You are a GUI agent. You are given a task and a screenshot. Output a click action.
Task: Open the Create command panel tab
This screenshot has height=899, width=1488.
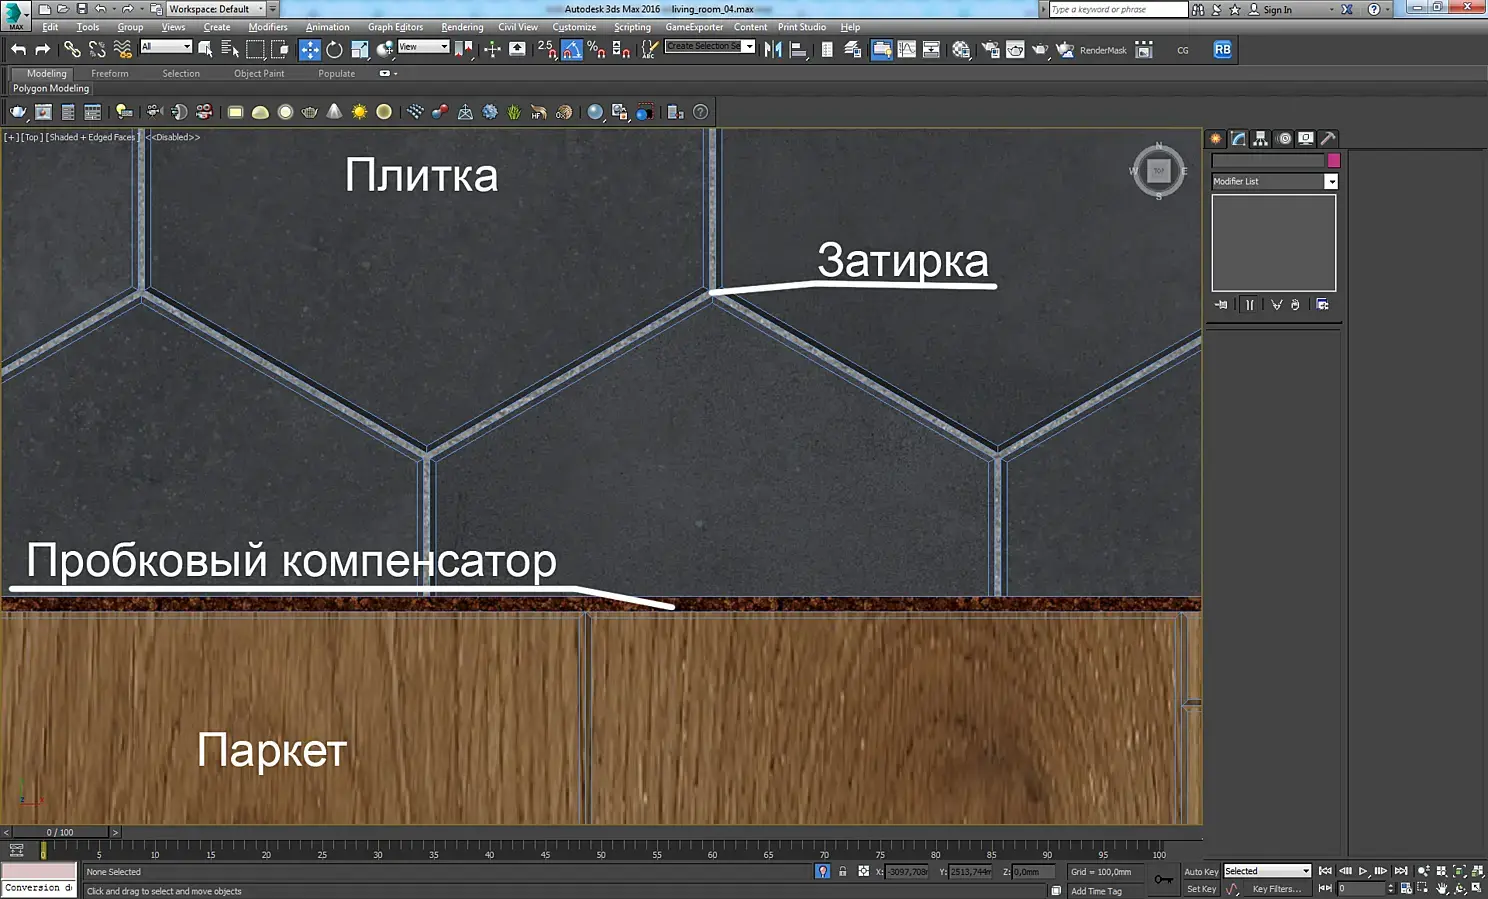click(1216, 139)
